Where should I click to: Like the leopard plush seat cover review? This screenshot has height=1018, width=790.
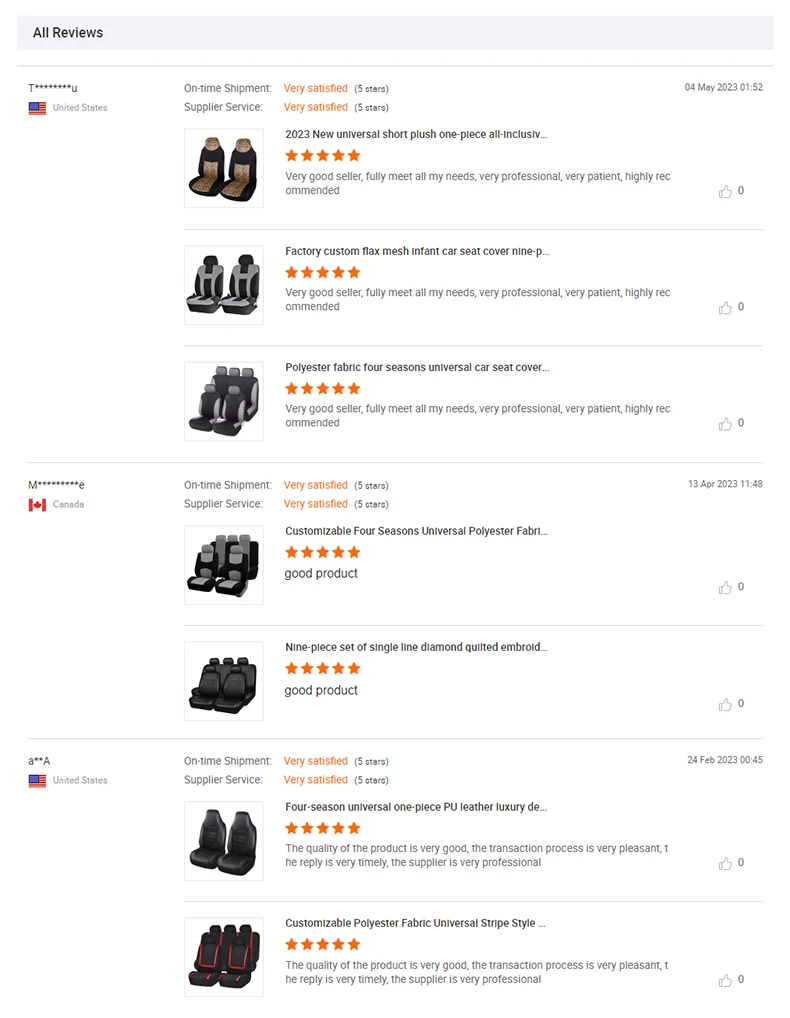pos(725,192)
